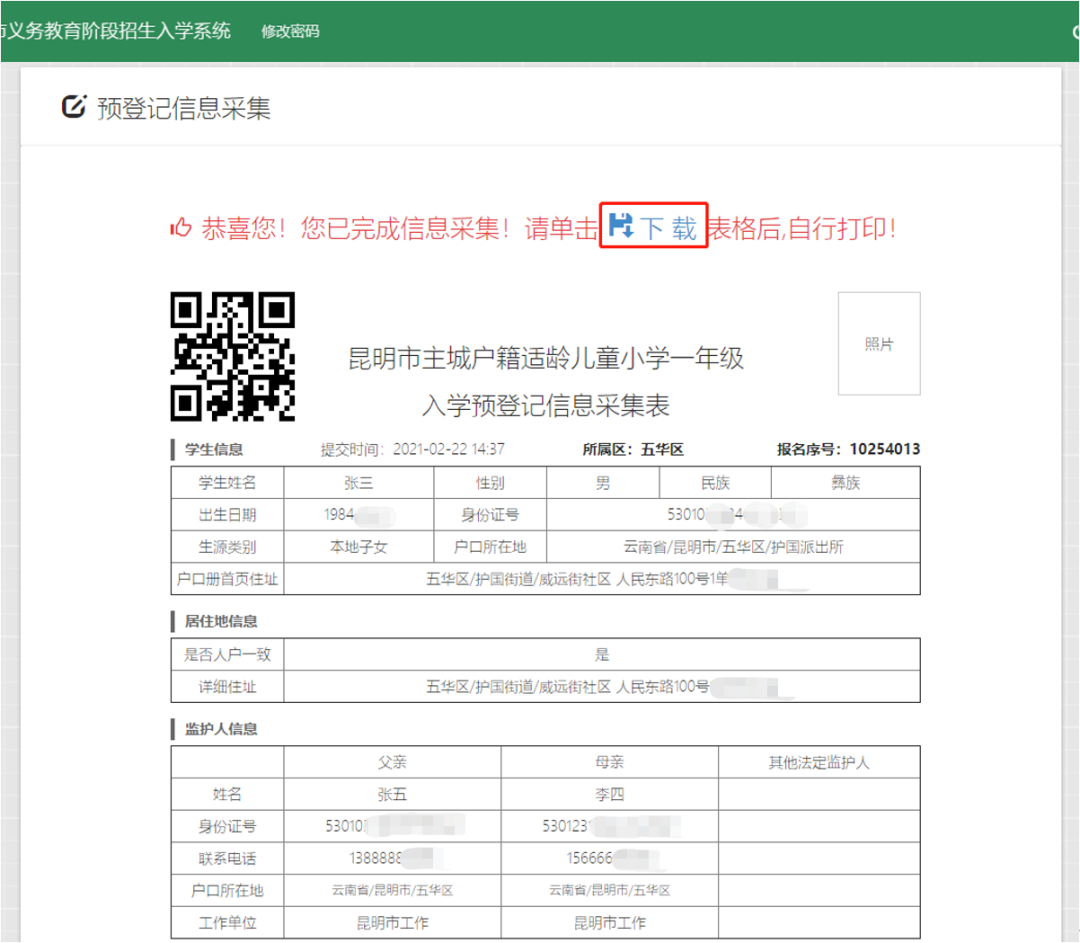Click the 义务教育阶段招生入学系统 title
The width and height of the screenshot is (1080, 943).
115,31
